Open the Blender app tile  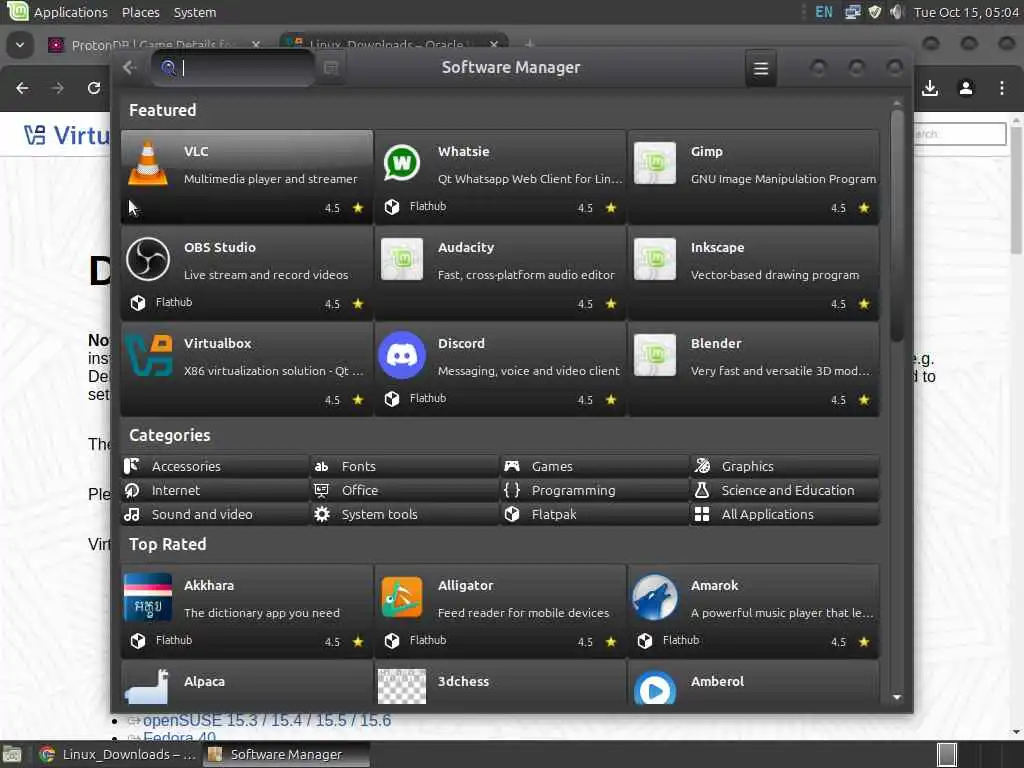point(753,368)
